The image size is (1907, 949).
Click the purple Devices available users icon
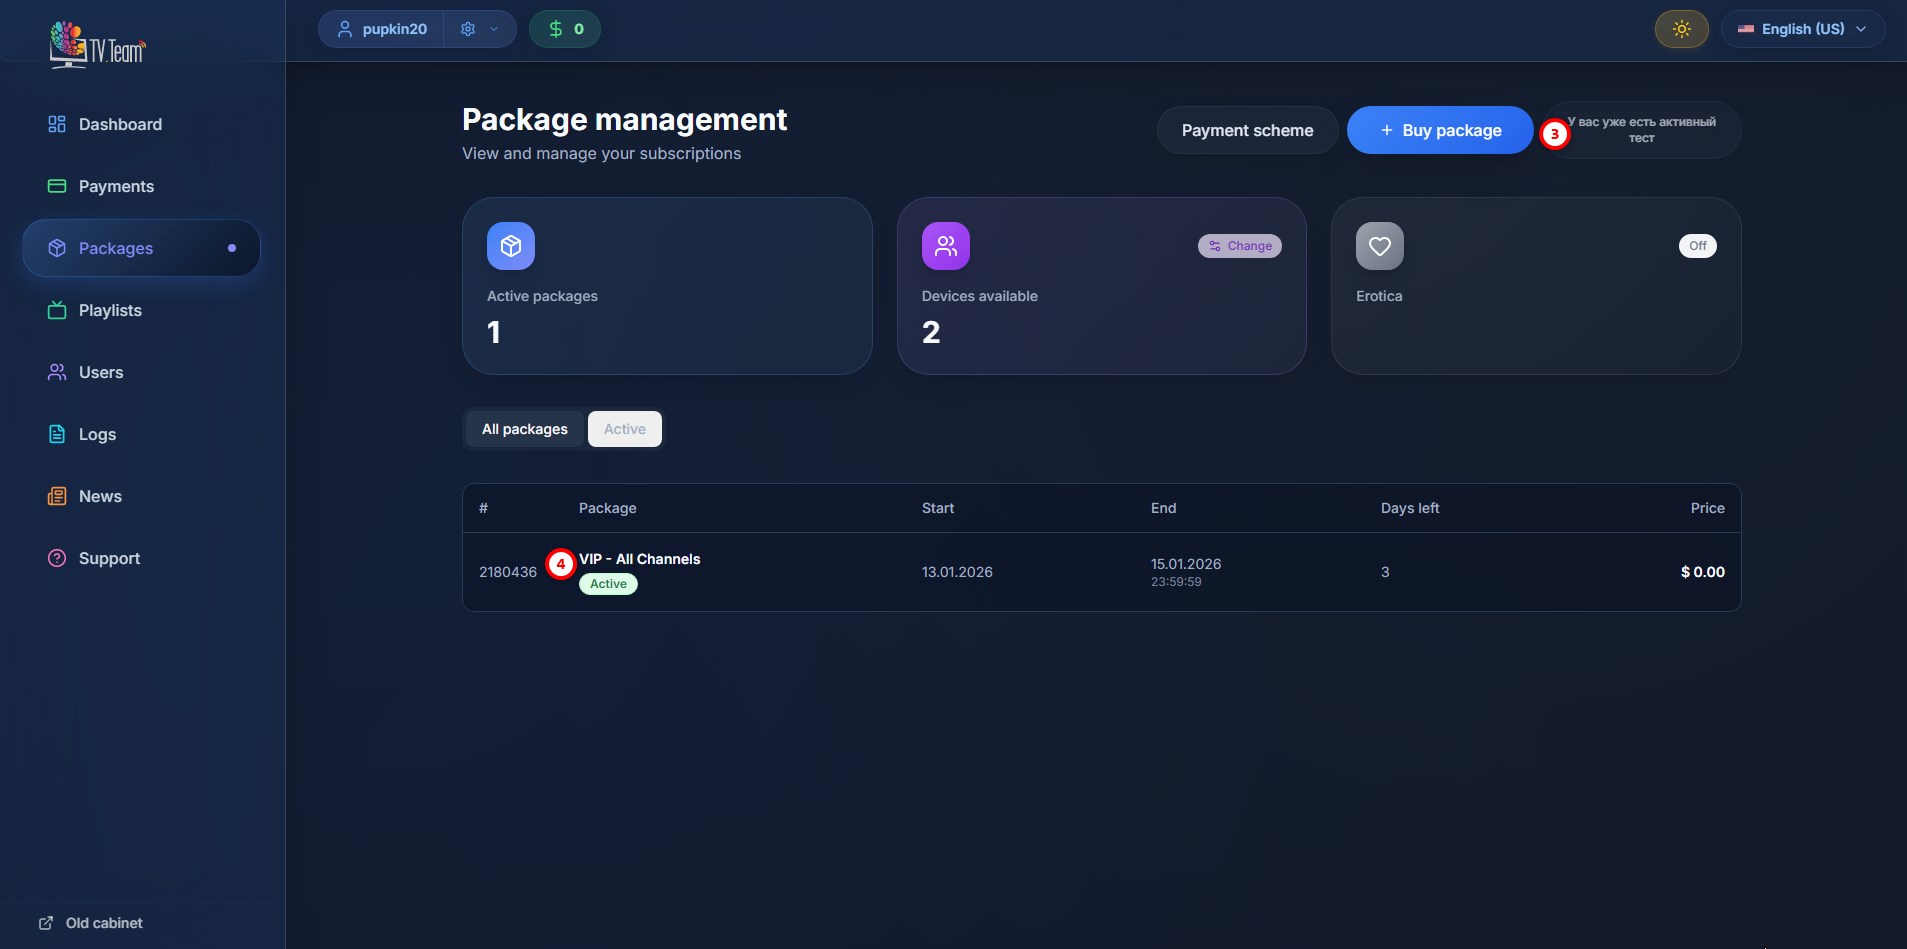pos(945,246)
